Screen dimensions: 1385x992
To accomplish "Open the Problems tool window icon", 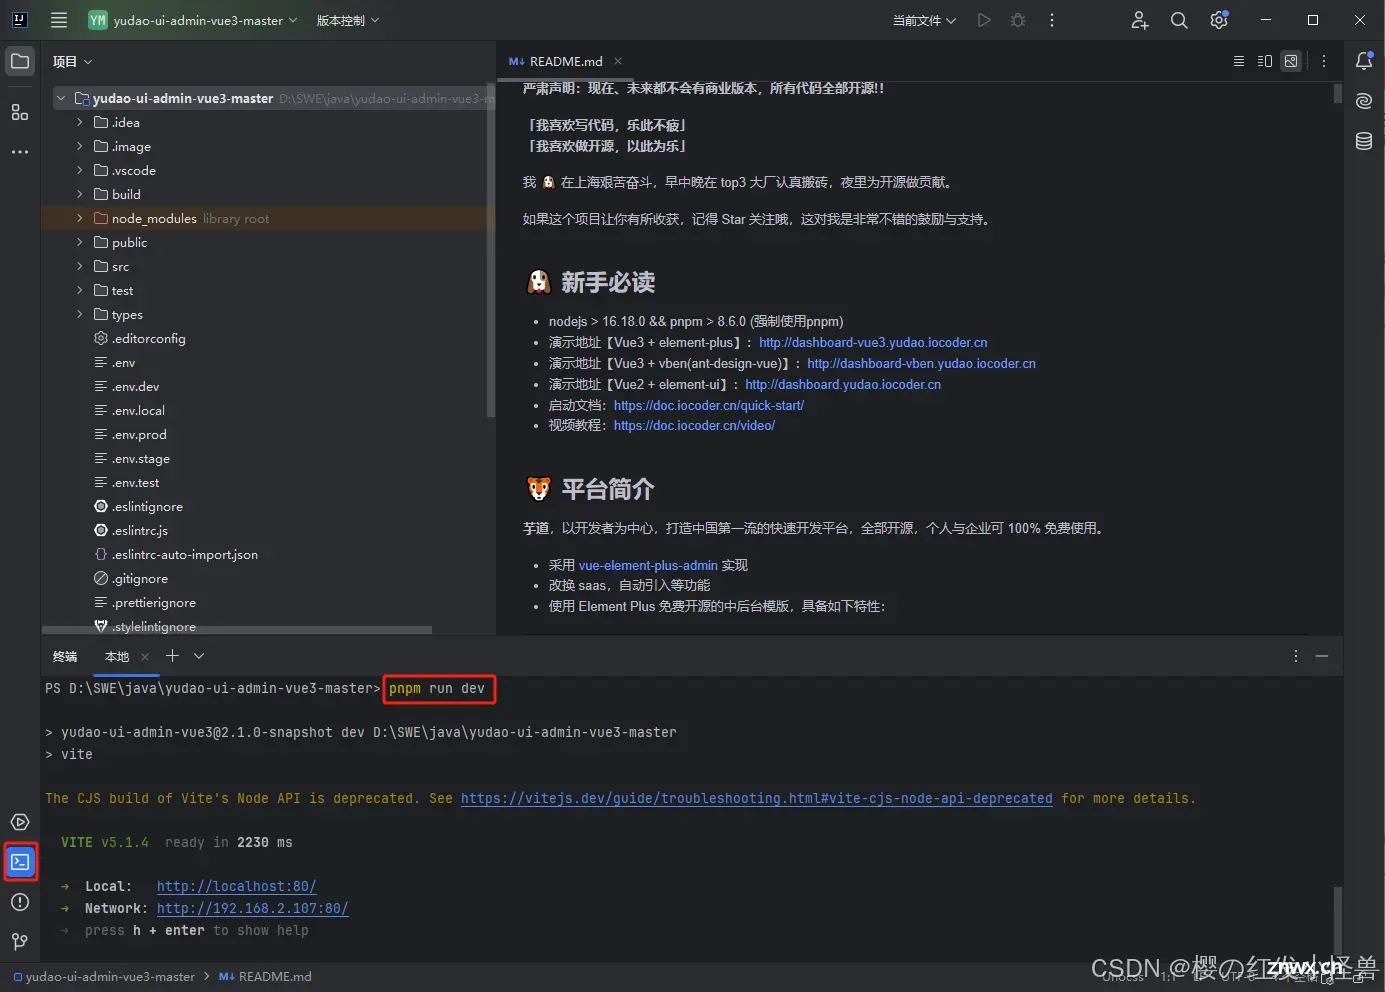I will click(20, 902).
